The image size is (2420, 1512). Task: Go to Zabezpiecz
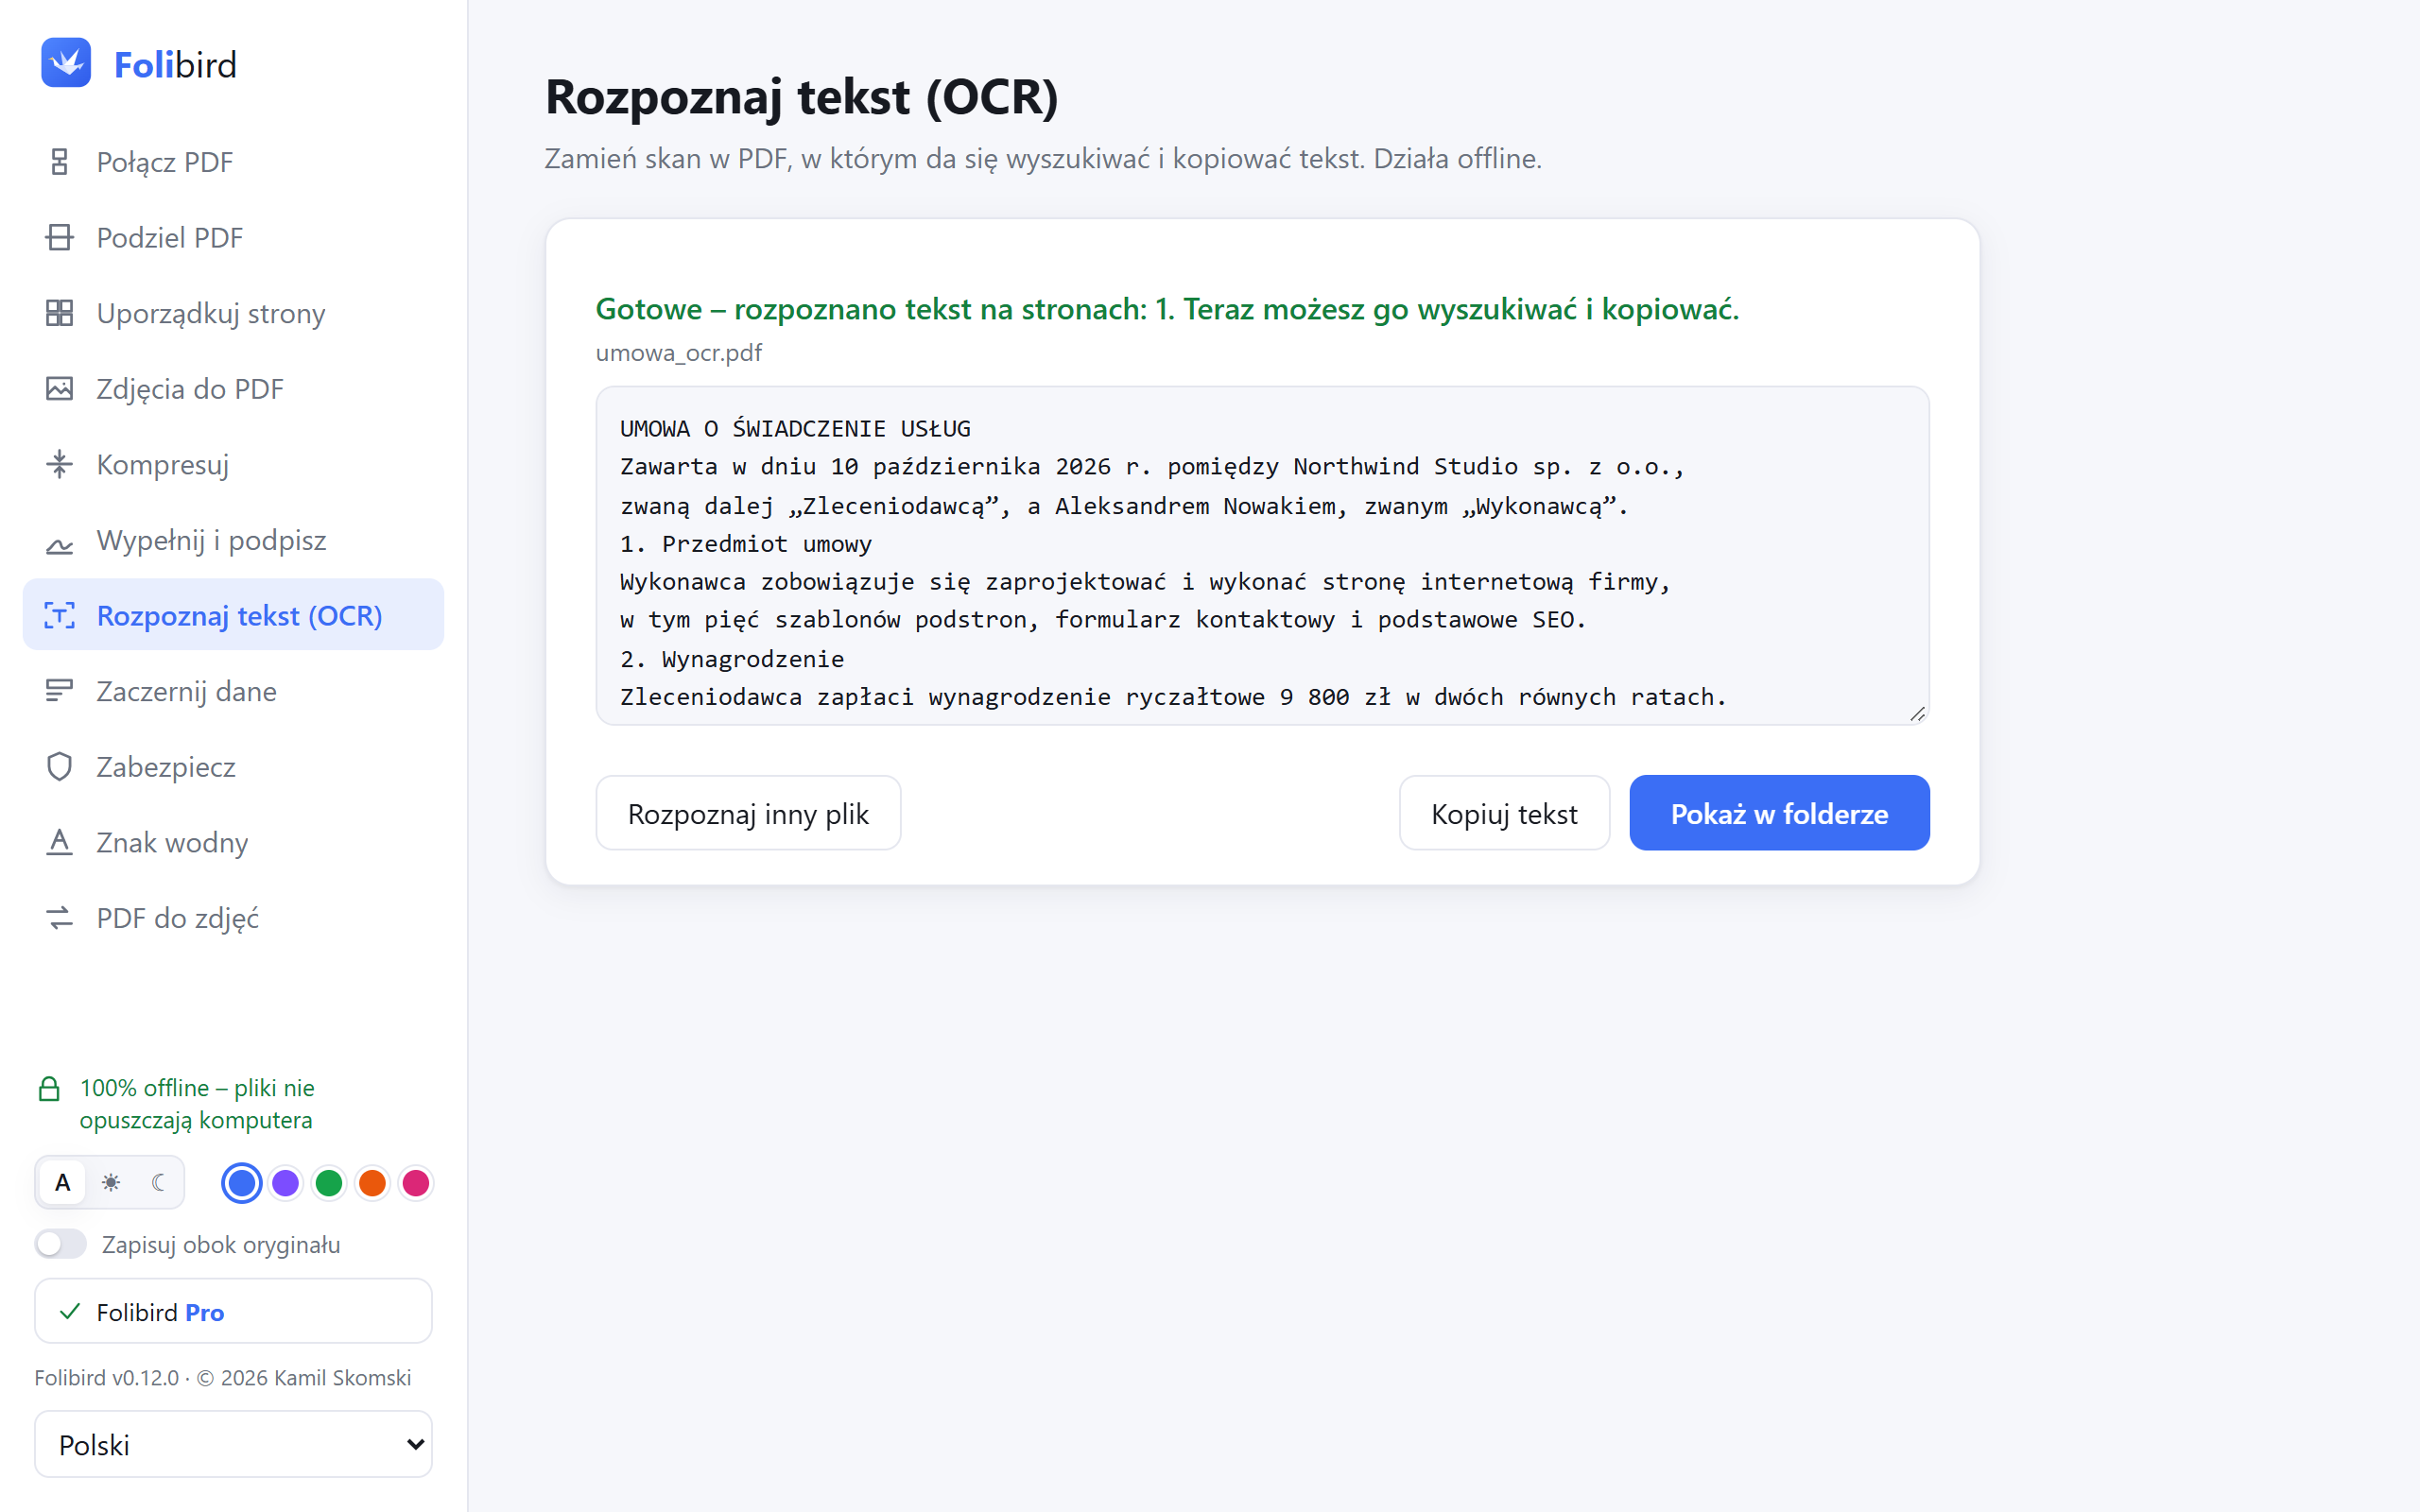pos(233,767)
